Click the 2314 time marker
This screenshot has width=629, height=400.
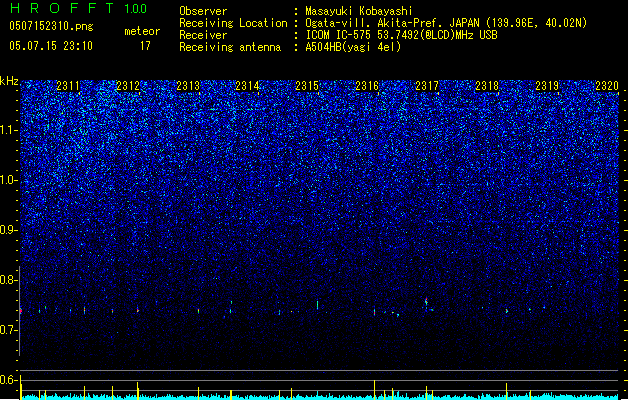coord(248,86)
